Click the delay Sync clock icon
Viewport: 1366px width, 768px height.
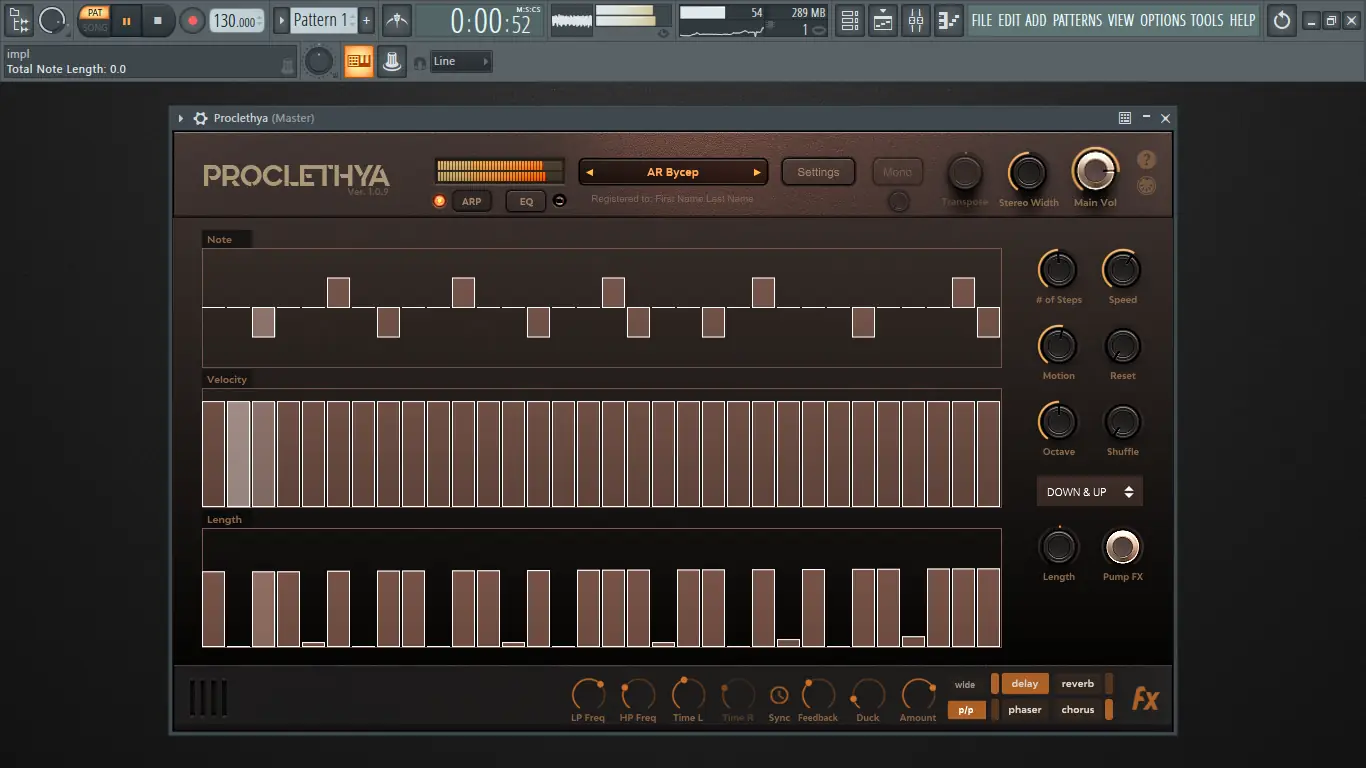pyautogui.click(x=779, y=695)
